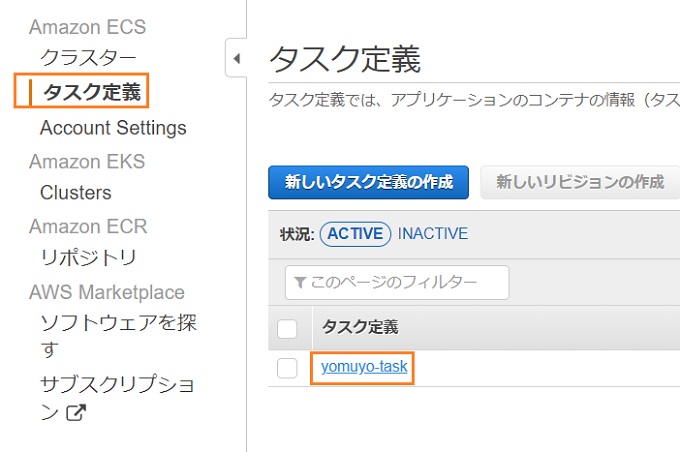Open the yomuyo-task definition link
The image size is (680, 452).
click(x=364, y=367)
